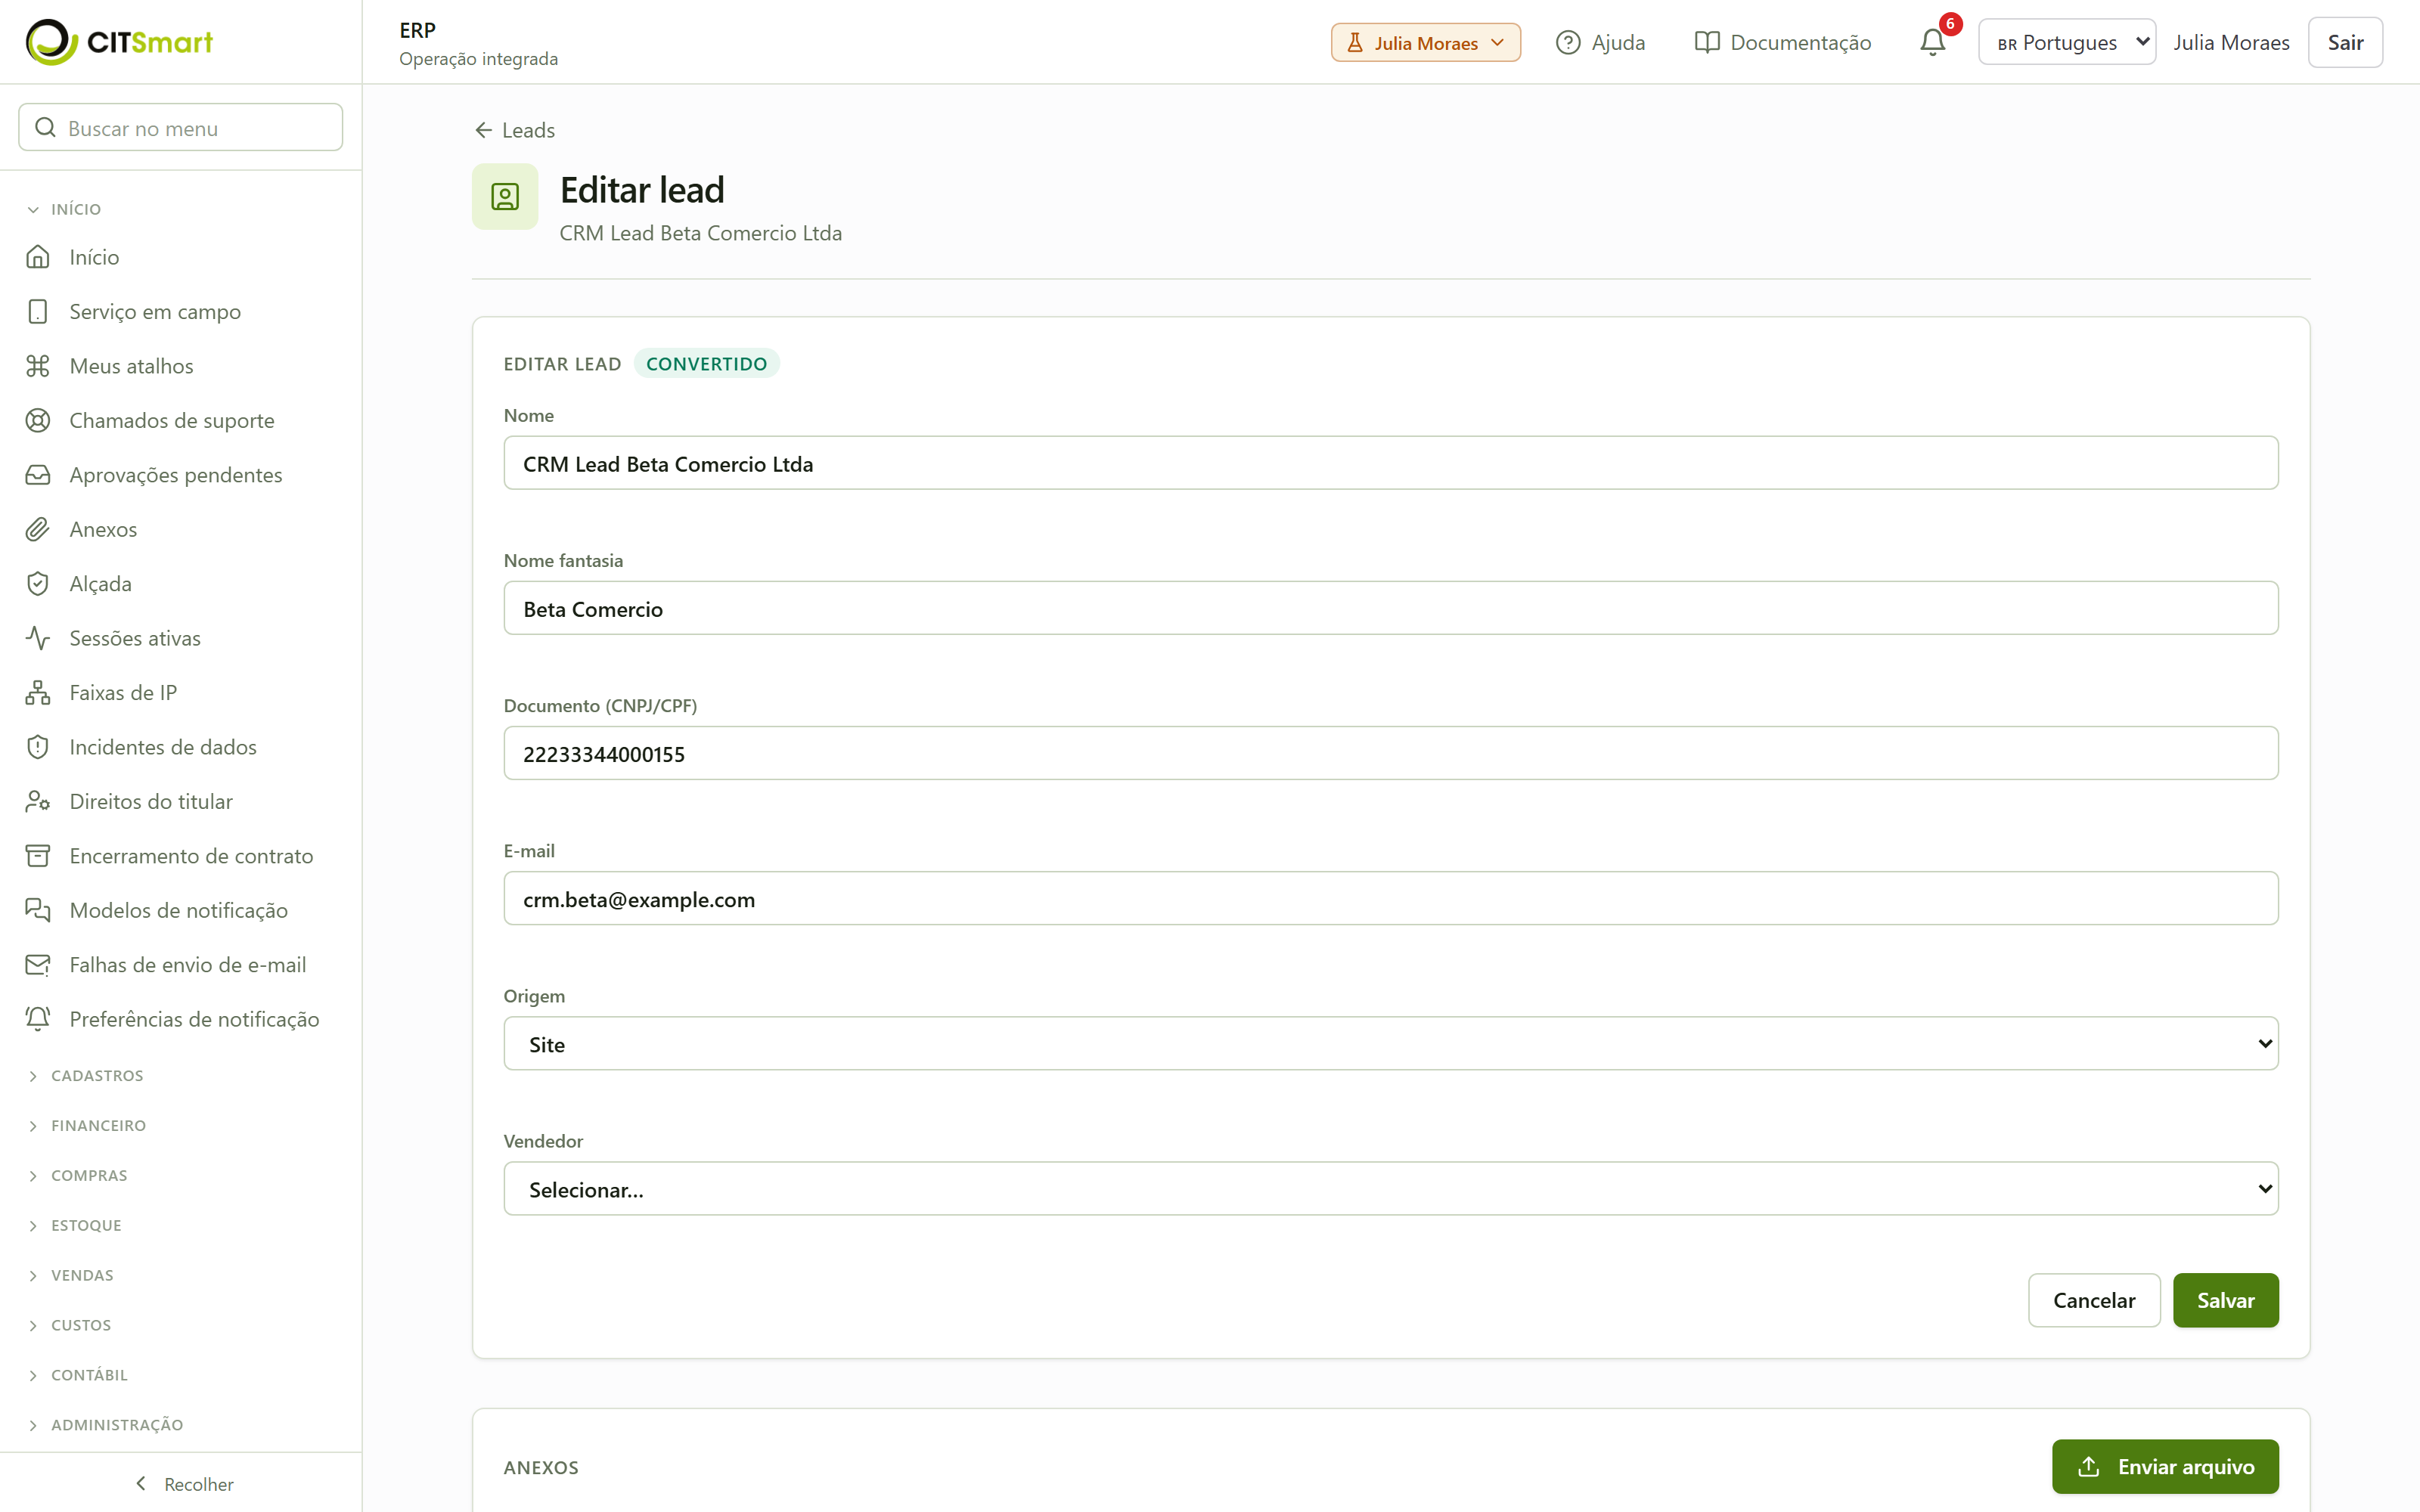Open Alçada shield icon

click(38, 584)
